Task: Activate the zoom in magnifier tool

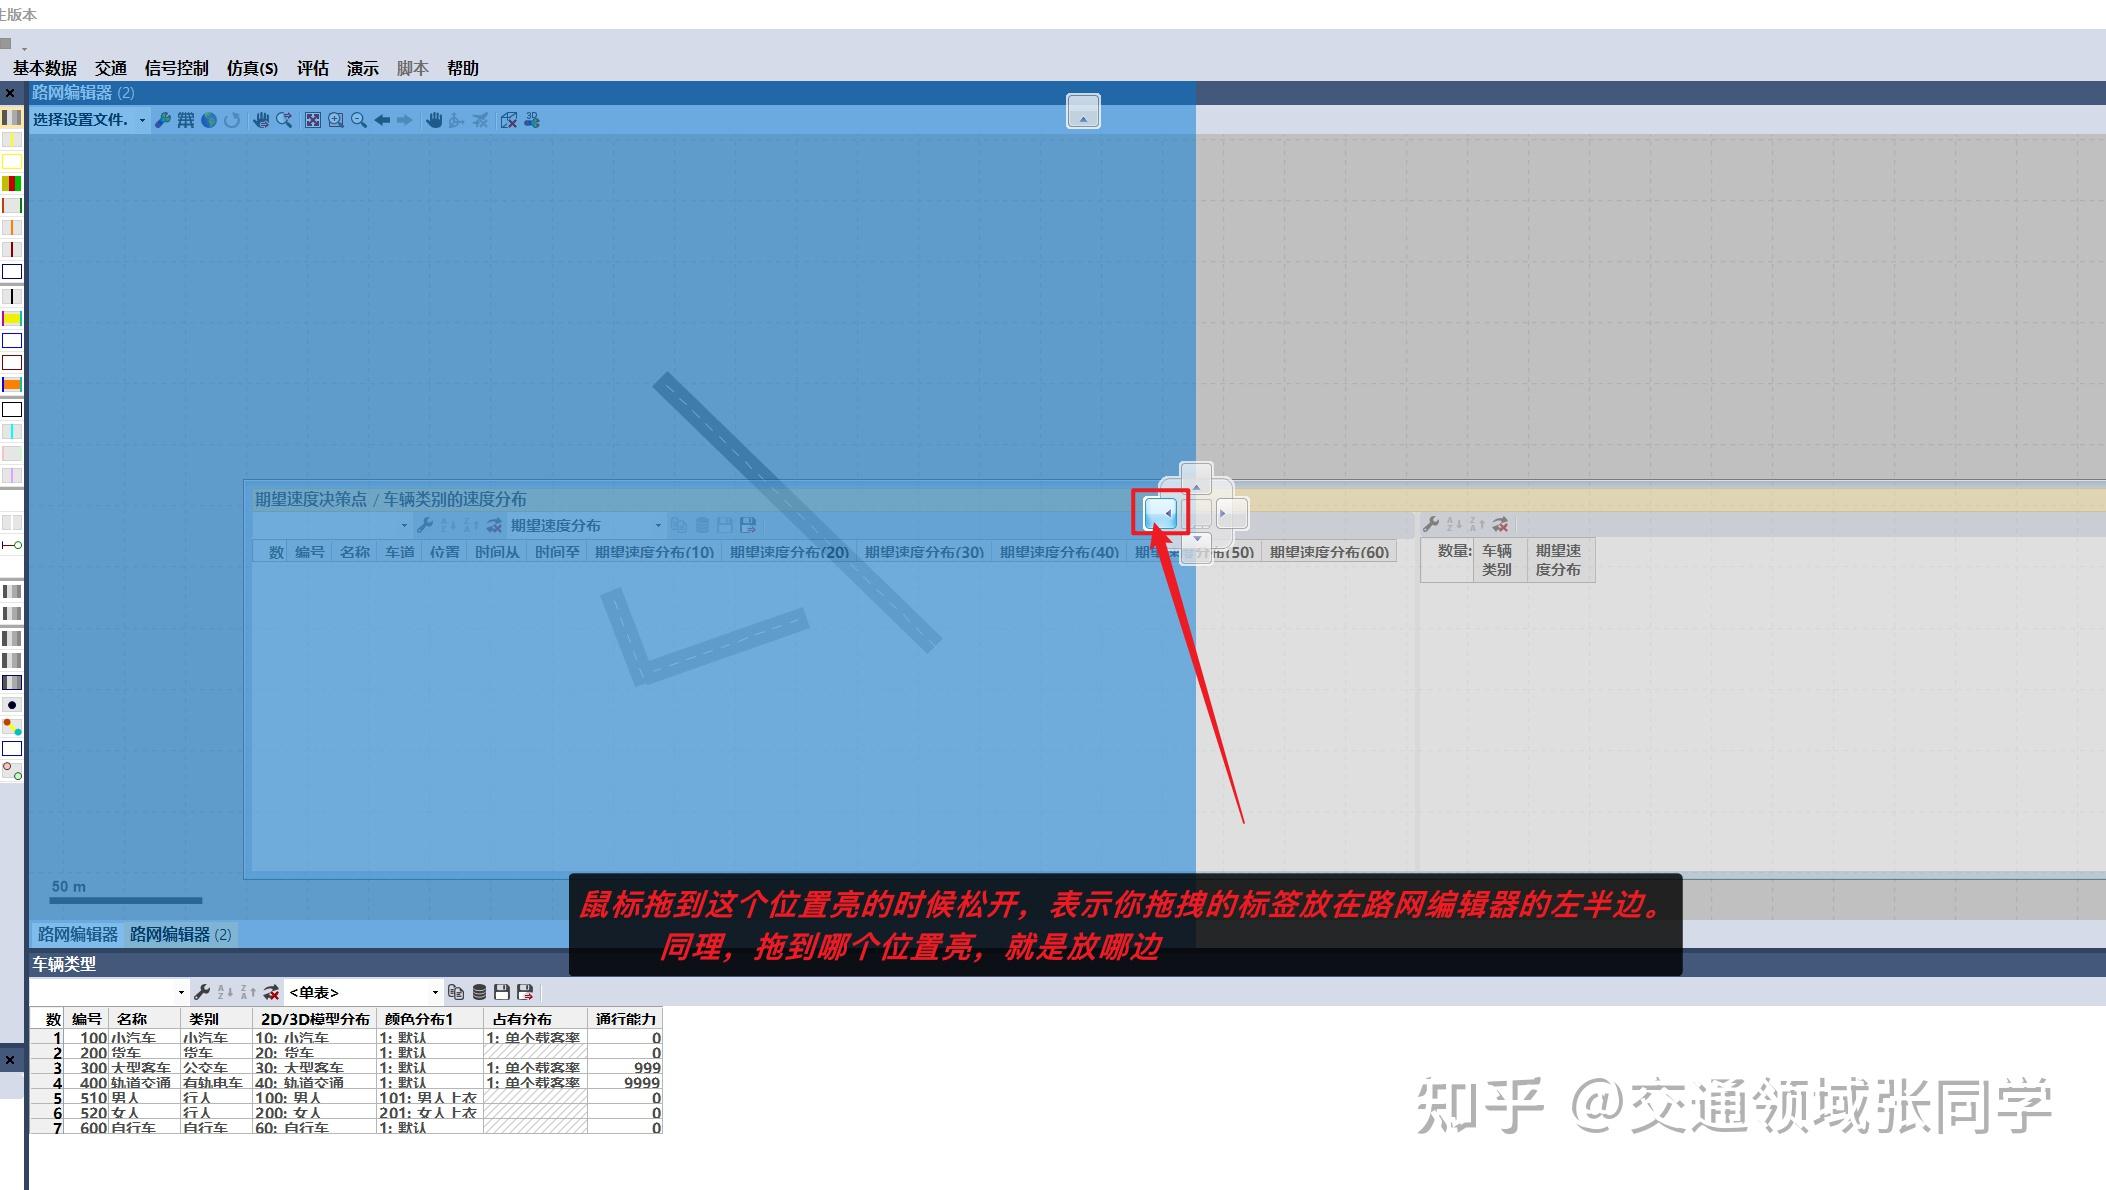Action: [336, 119]
